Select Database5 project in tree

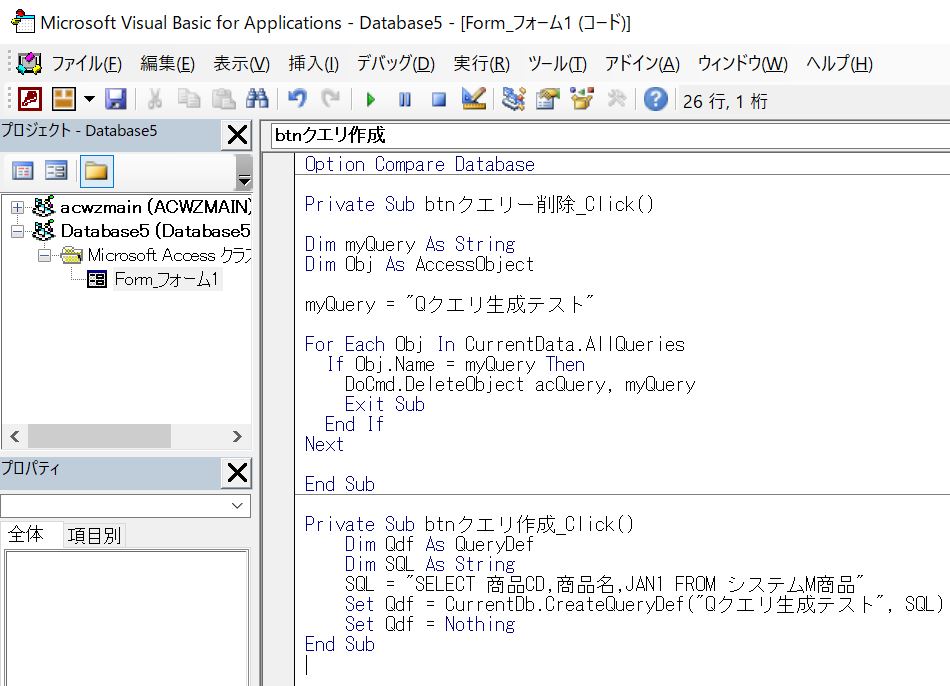tap(155, 231)
